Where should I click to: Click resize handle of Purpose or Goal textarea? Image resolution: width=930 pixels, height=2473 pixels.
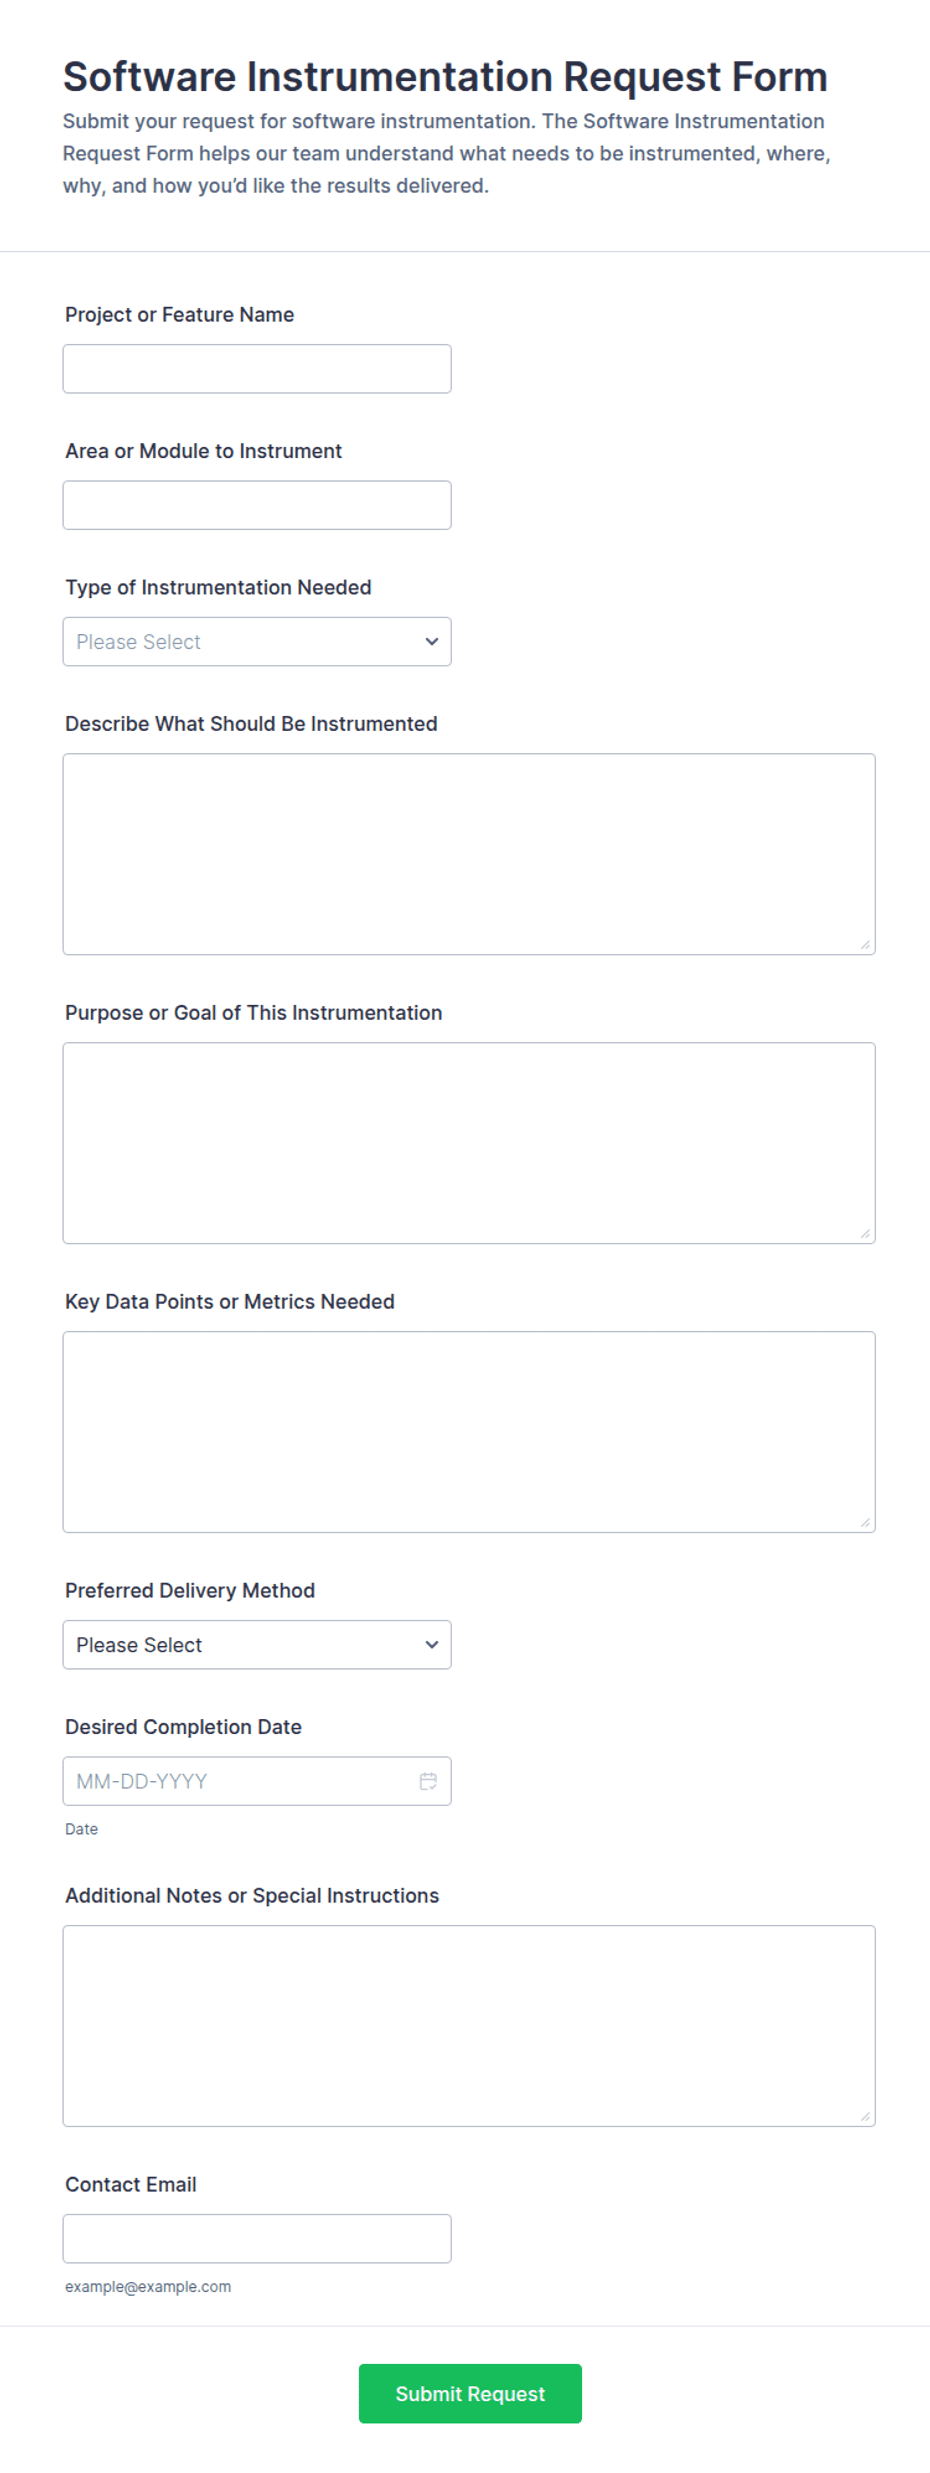click(865, 1233)
